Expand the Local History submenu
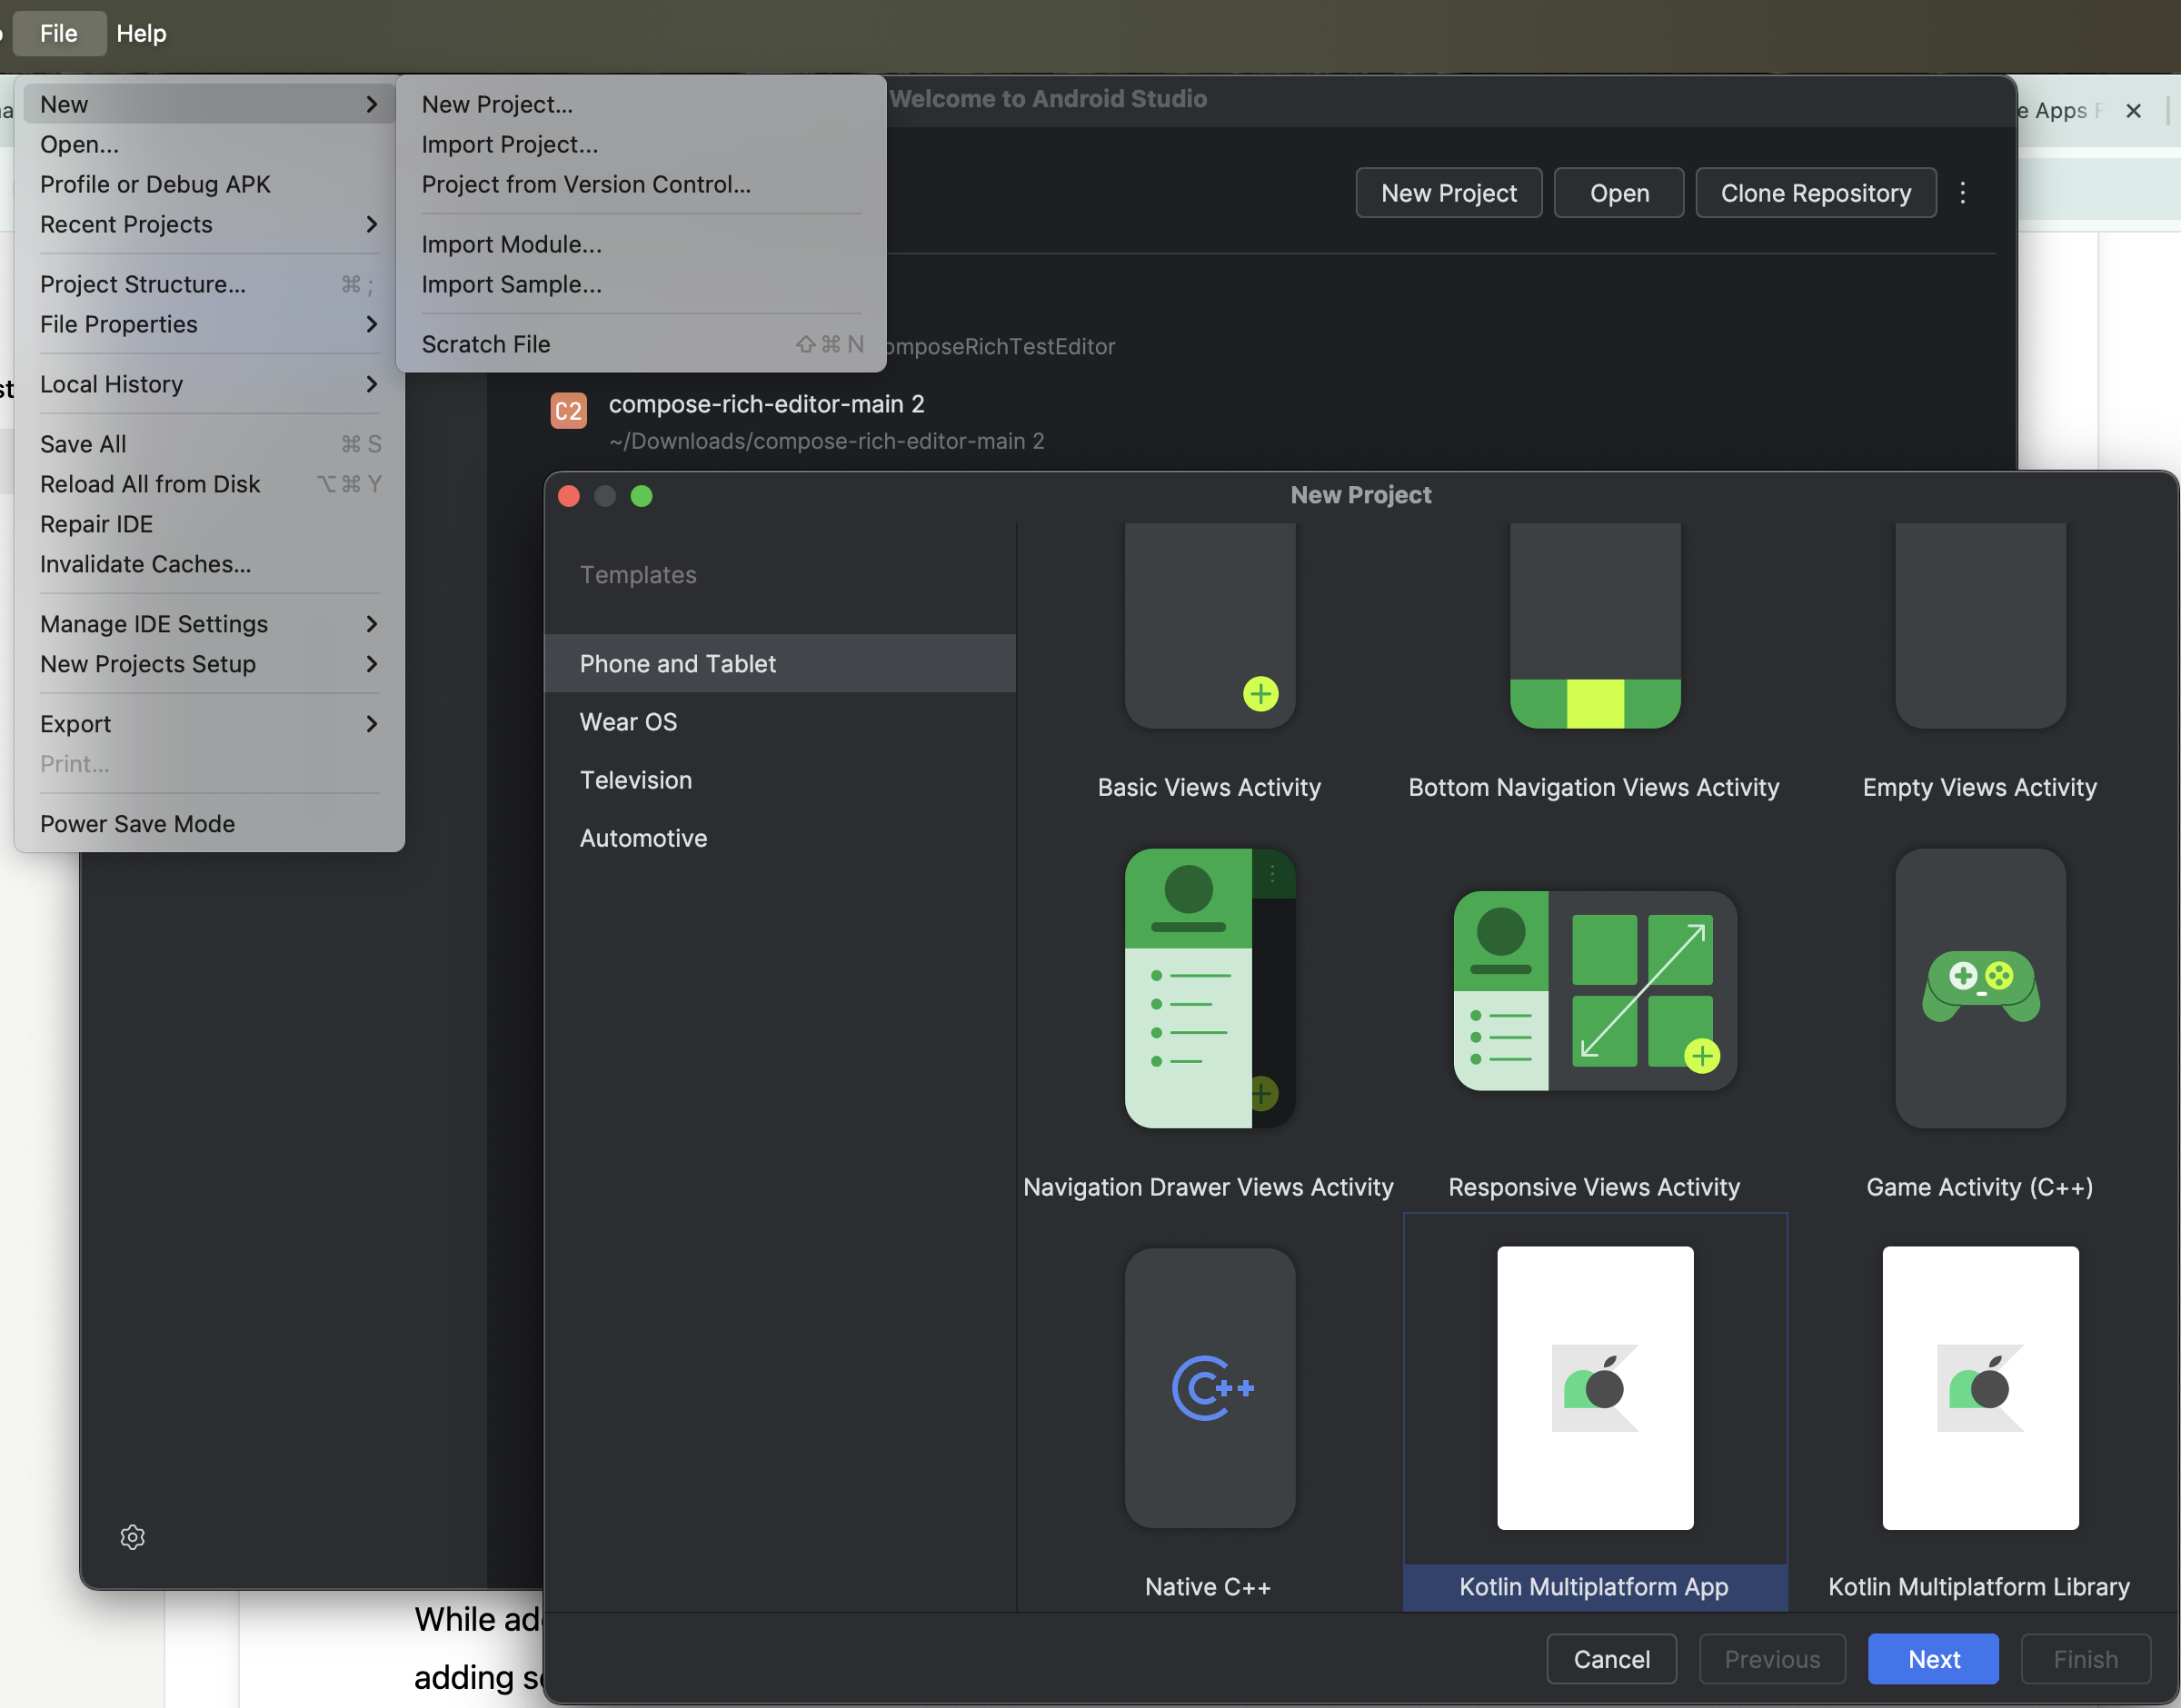This screenshot has width=2181, height=1708. [x=372, y=384]
